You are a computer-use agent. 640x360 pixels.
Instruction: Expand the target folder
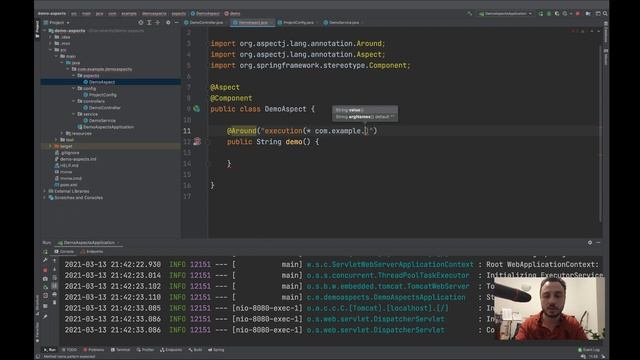[51, 146]
